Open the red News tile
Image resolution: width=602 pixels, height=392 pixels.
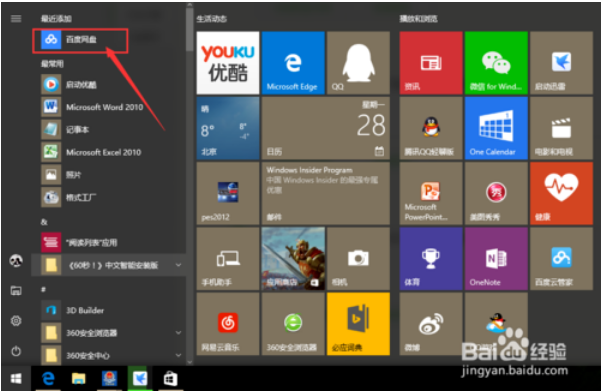[x=431, y=63]
